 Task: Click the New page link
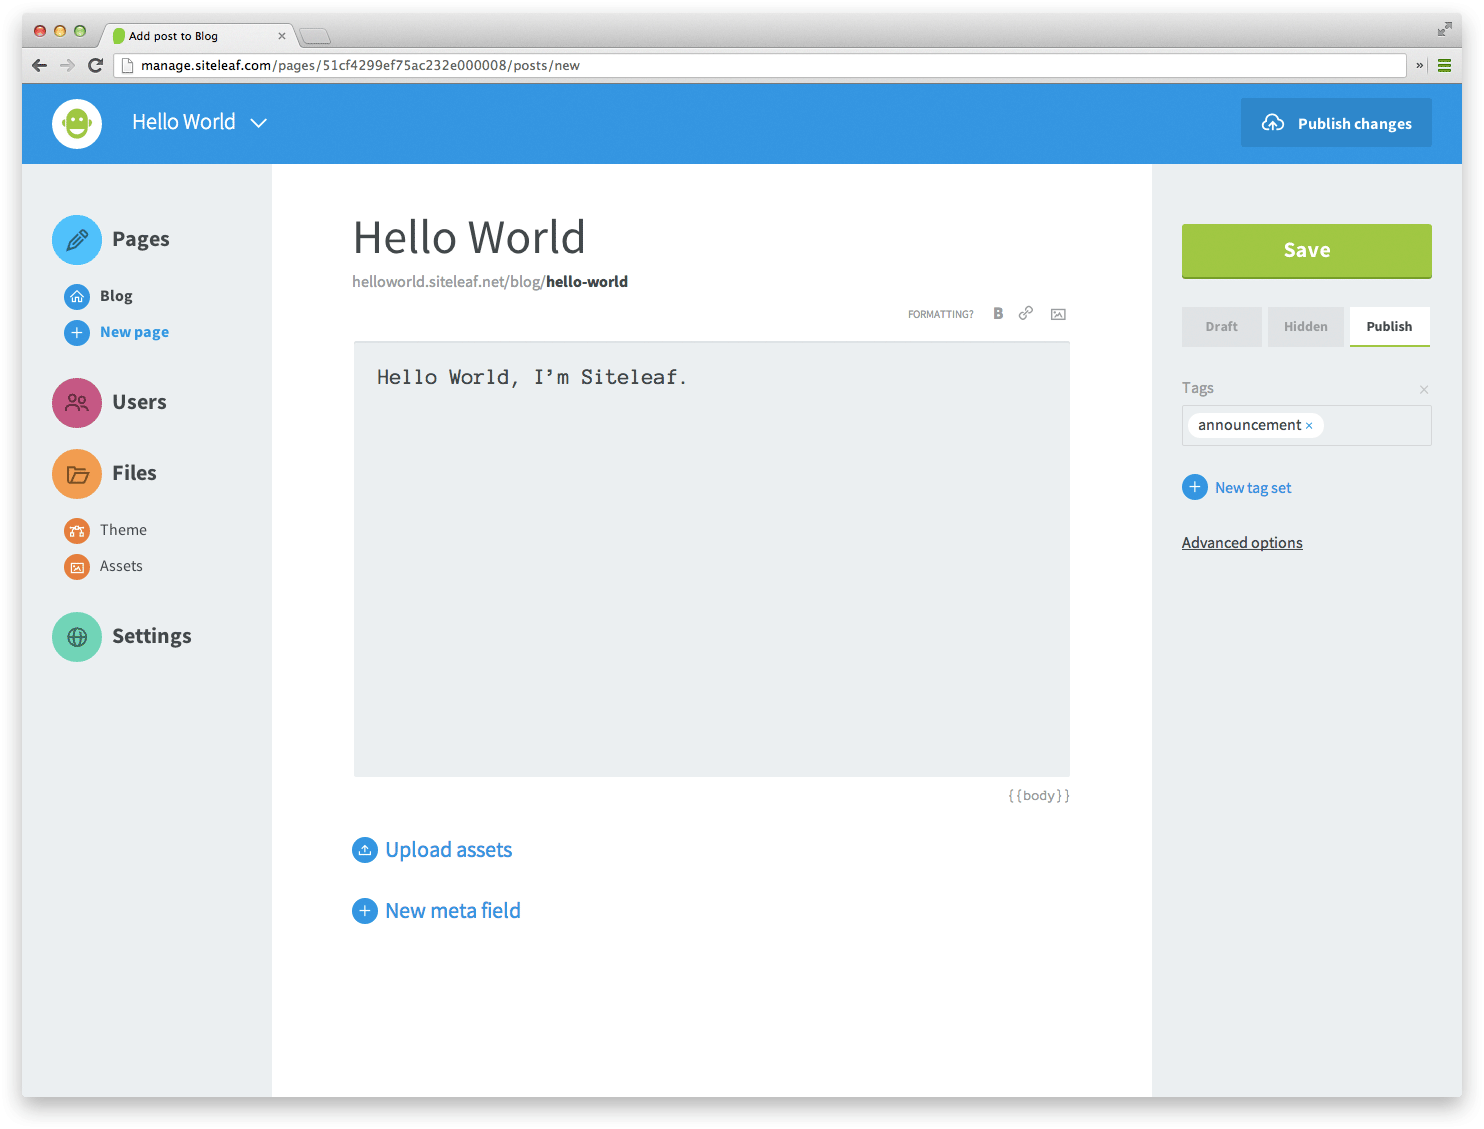click(x=134, y=332)
